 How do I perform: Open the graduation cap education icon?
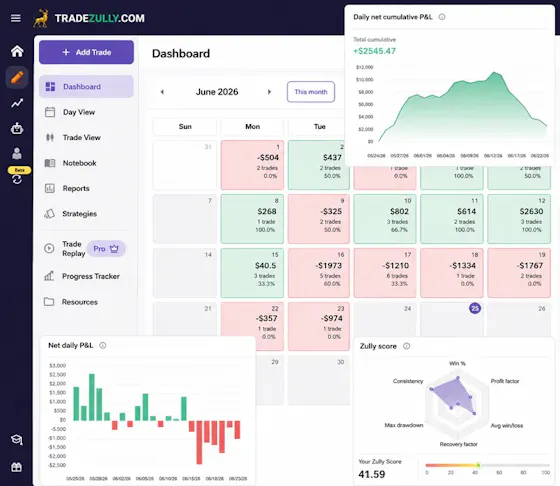click(x=17, y=440)
